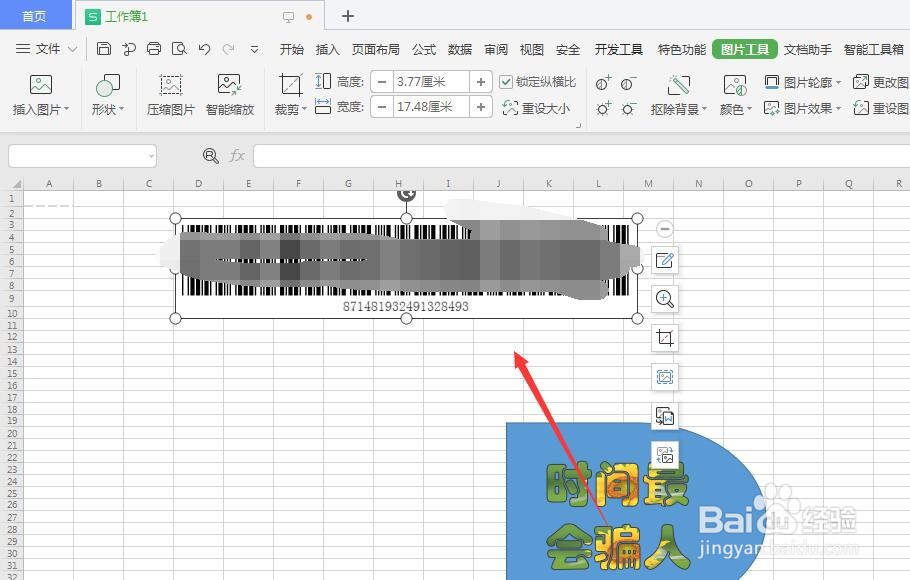This screenshot has width=910, height=580.
Task: Open the 开始 (Home) ribbon tab
Action: [291, 49]
